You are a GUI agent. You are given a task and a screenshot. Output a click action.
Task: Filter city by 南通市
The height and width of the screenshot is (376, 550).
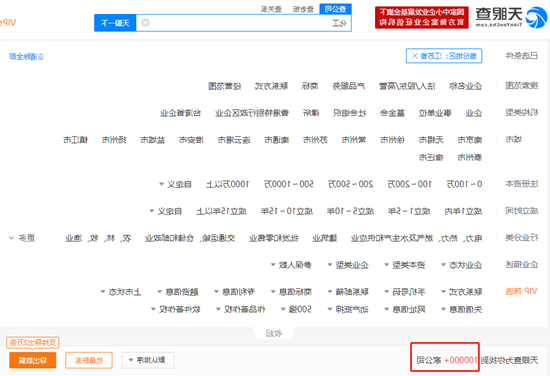tap(276, 140)
